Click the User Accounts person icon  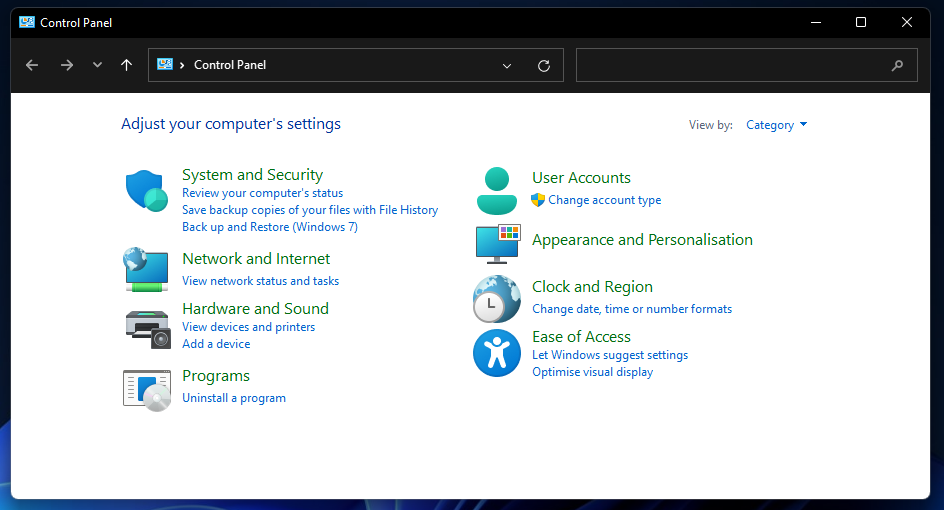pos(497,190)
